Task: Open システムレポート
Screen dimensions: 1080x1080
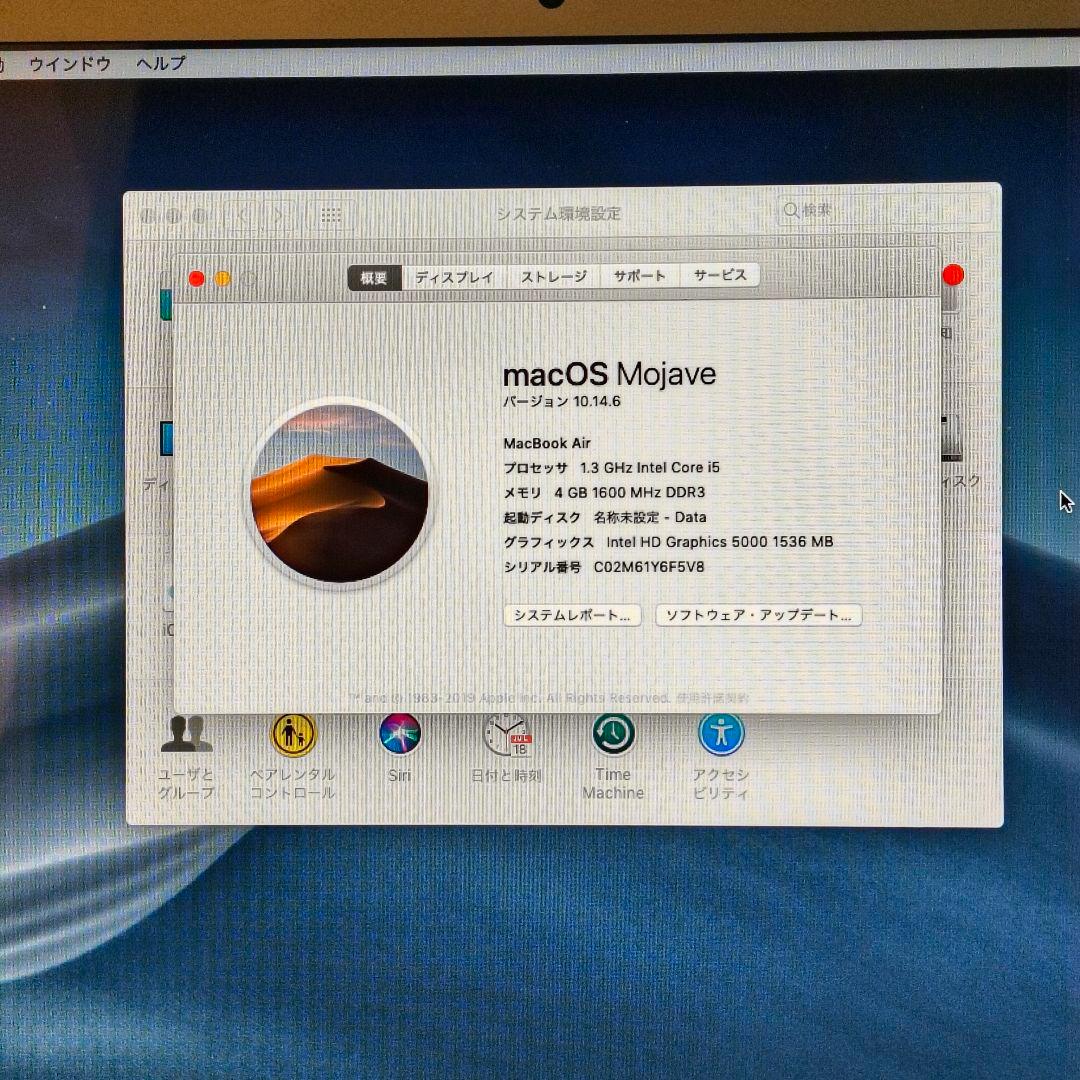Action: tap(570, 615)
